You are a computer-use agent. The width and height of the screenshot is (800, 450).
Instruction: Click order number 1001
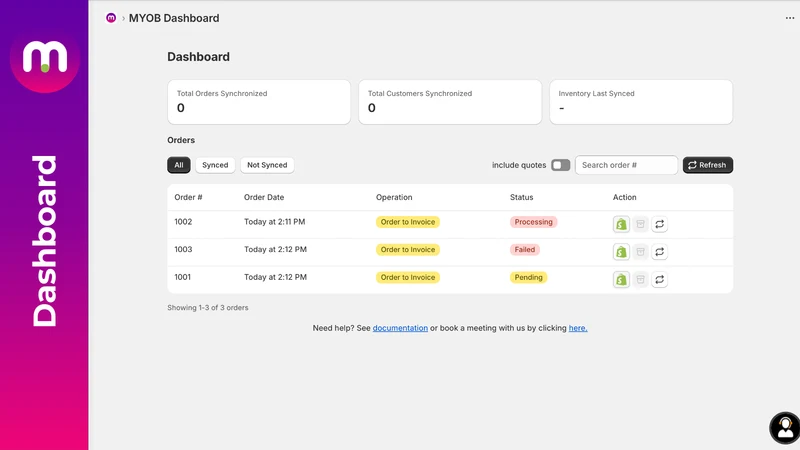click(x=182, y=277)
